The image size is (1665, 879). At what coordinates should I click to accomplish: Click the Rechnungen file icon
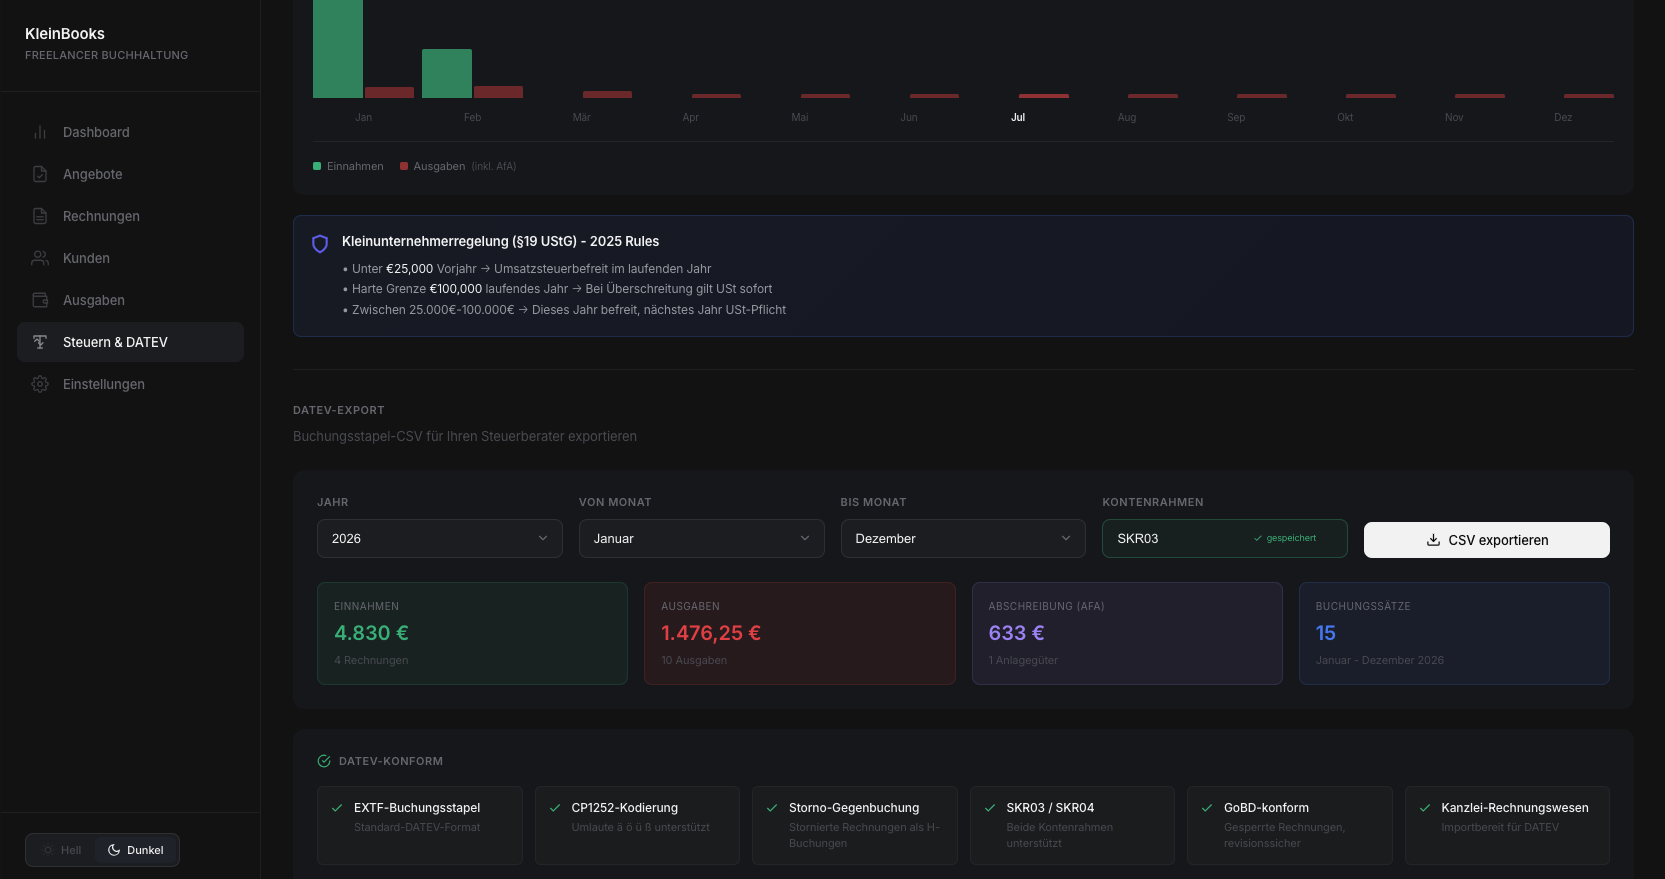tap(40, 216)
